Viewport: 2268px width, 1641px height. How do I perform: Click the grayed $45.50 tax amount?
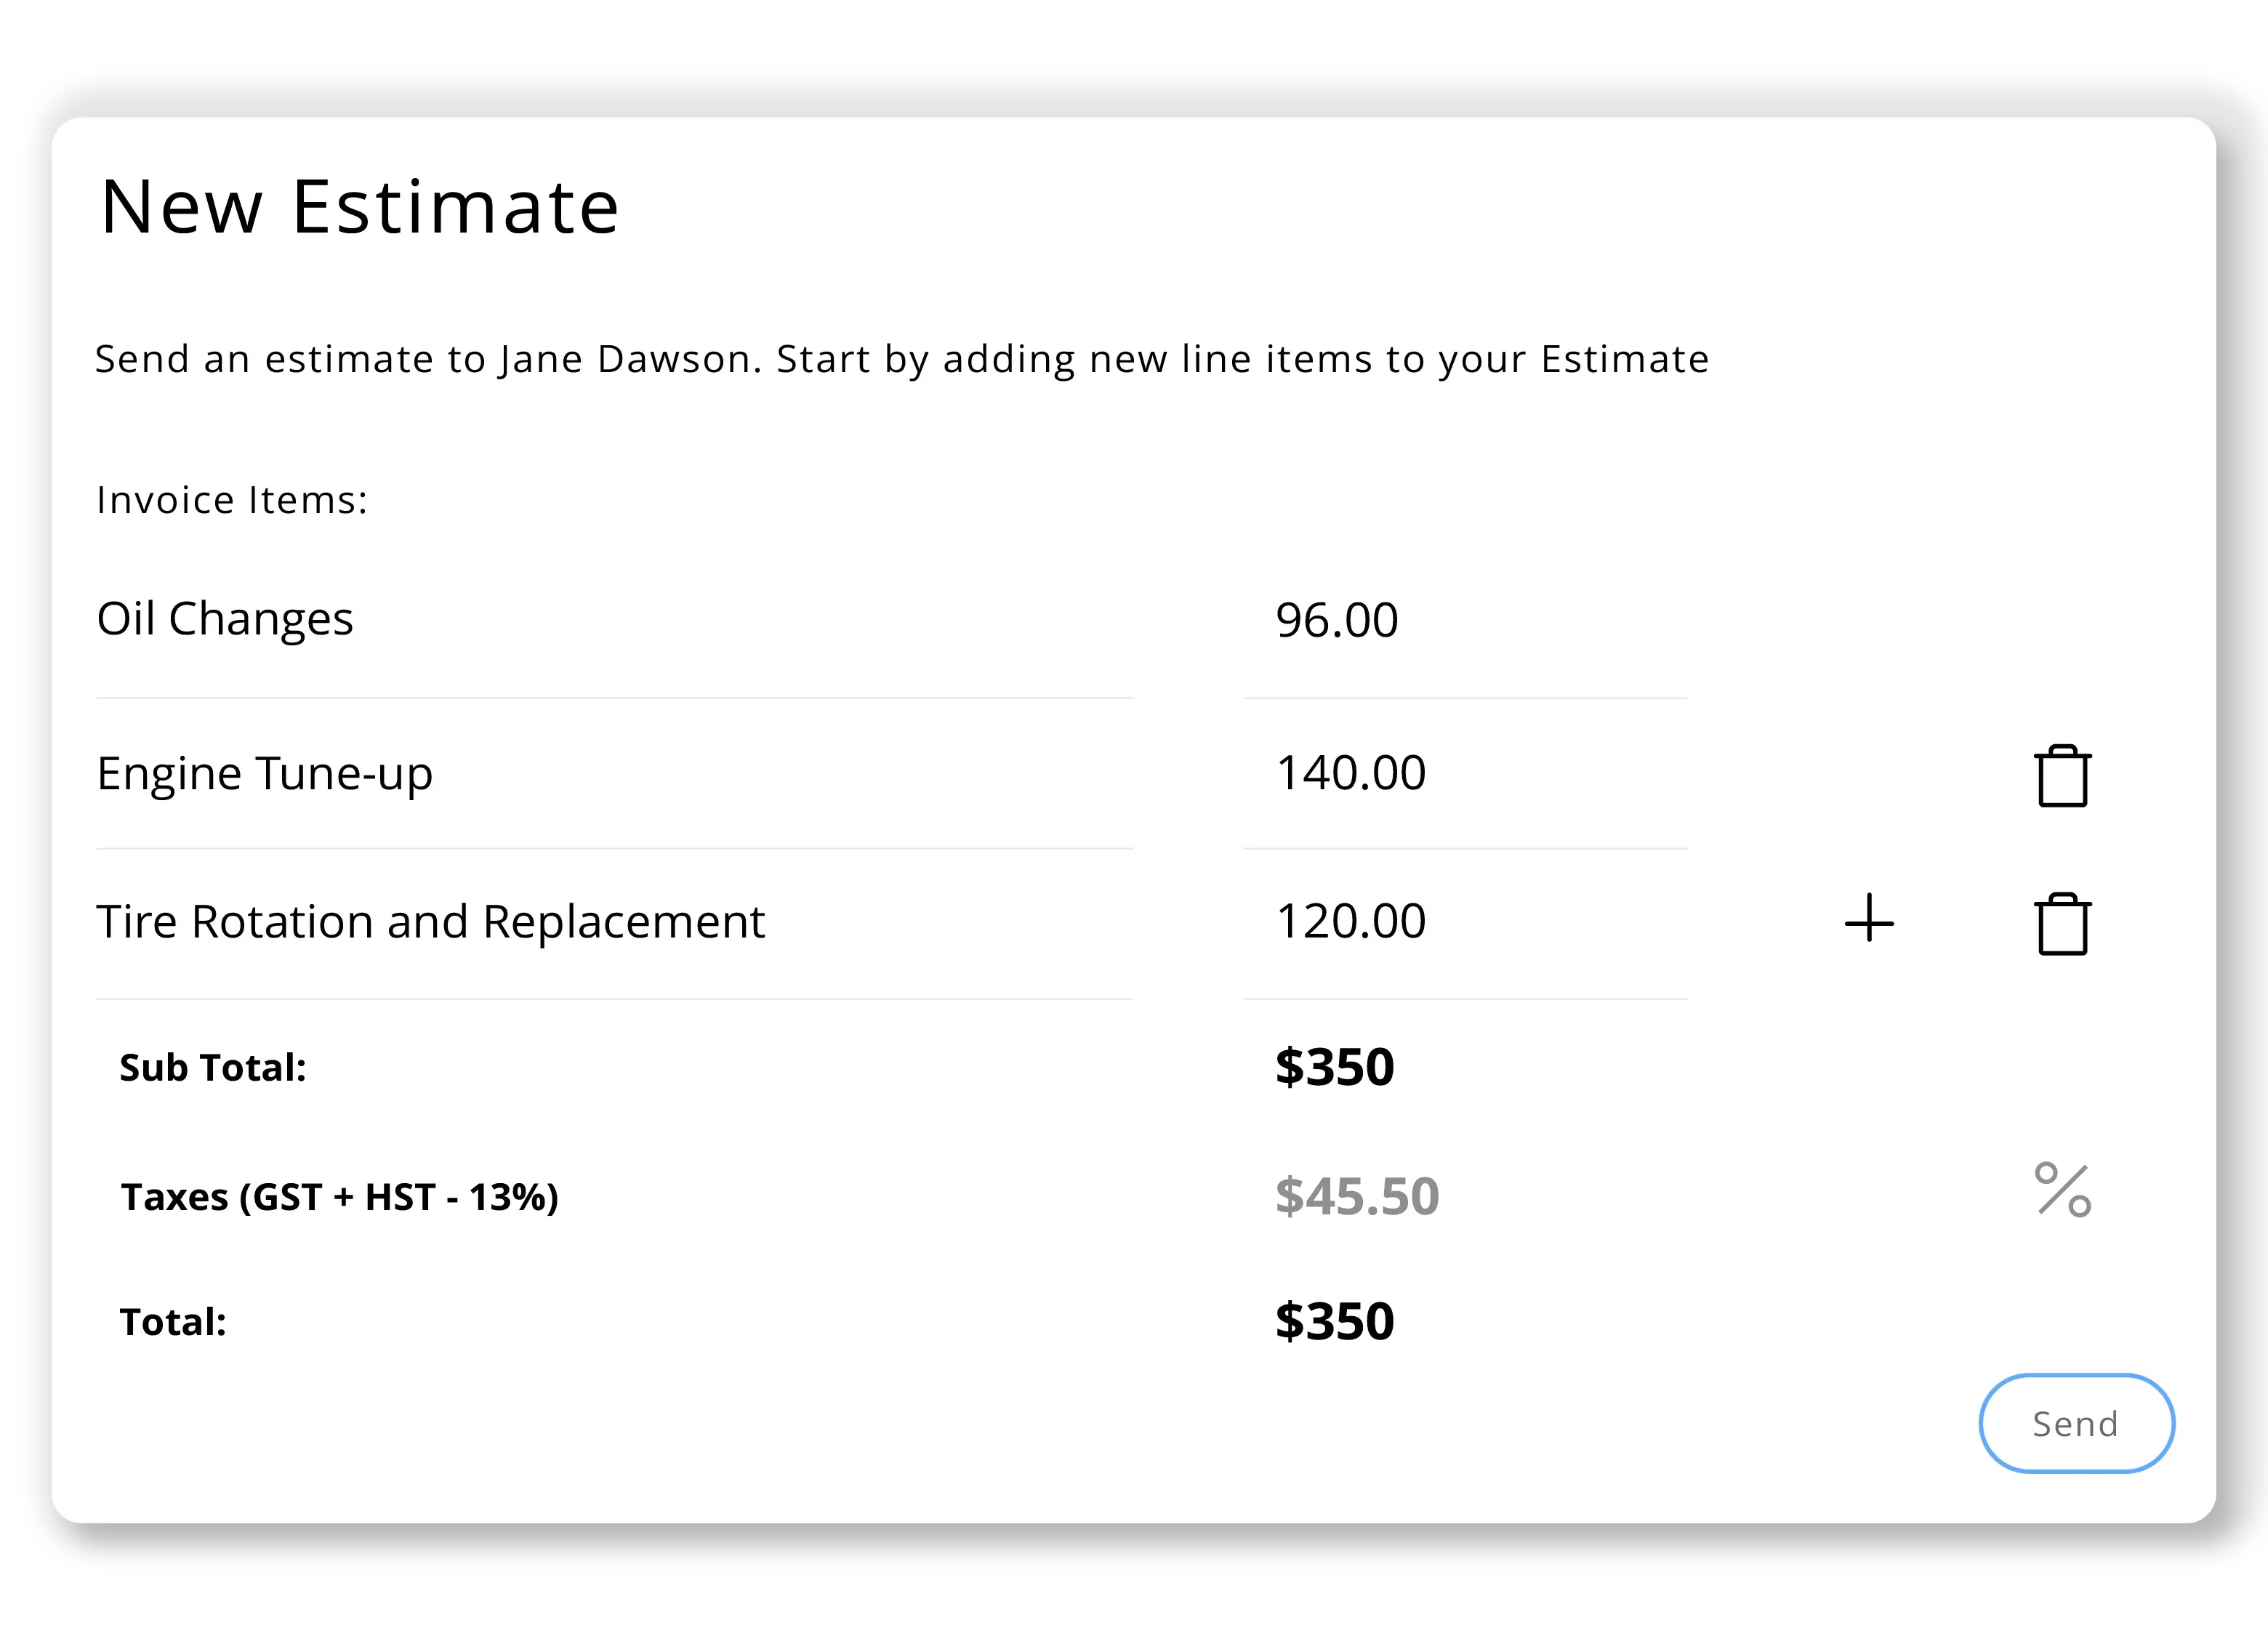1356,1196
